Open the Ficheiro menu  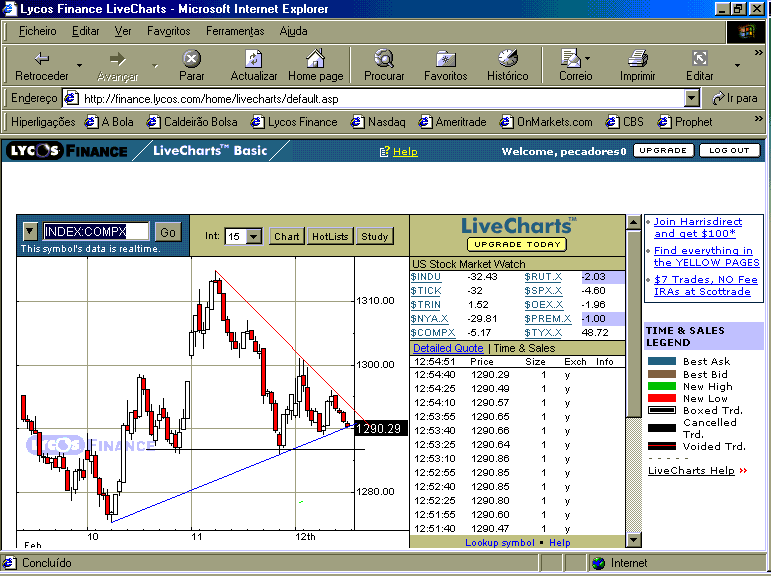37,31
